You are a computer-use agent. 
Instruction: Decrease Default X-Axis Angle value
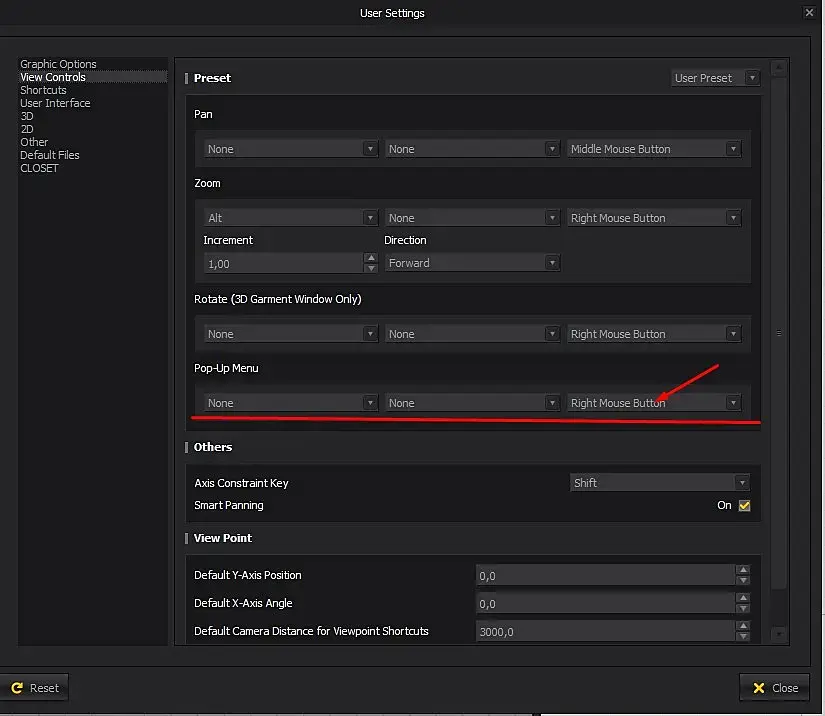click(742, 608)
